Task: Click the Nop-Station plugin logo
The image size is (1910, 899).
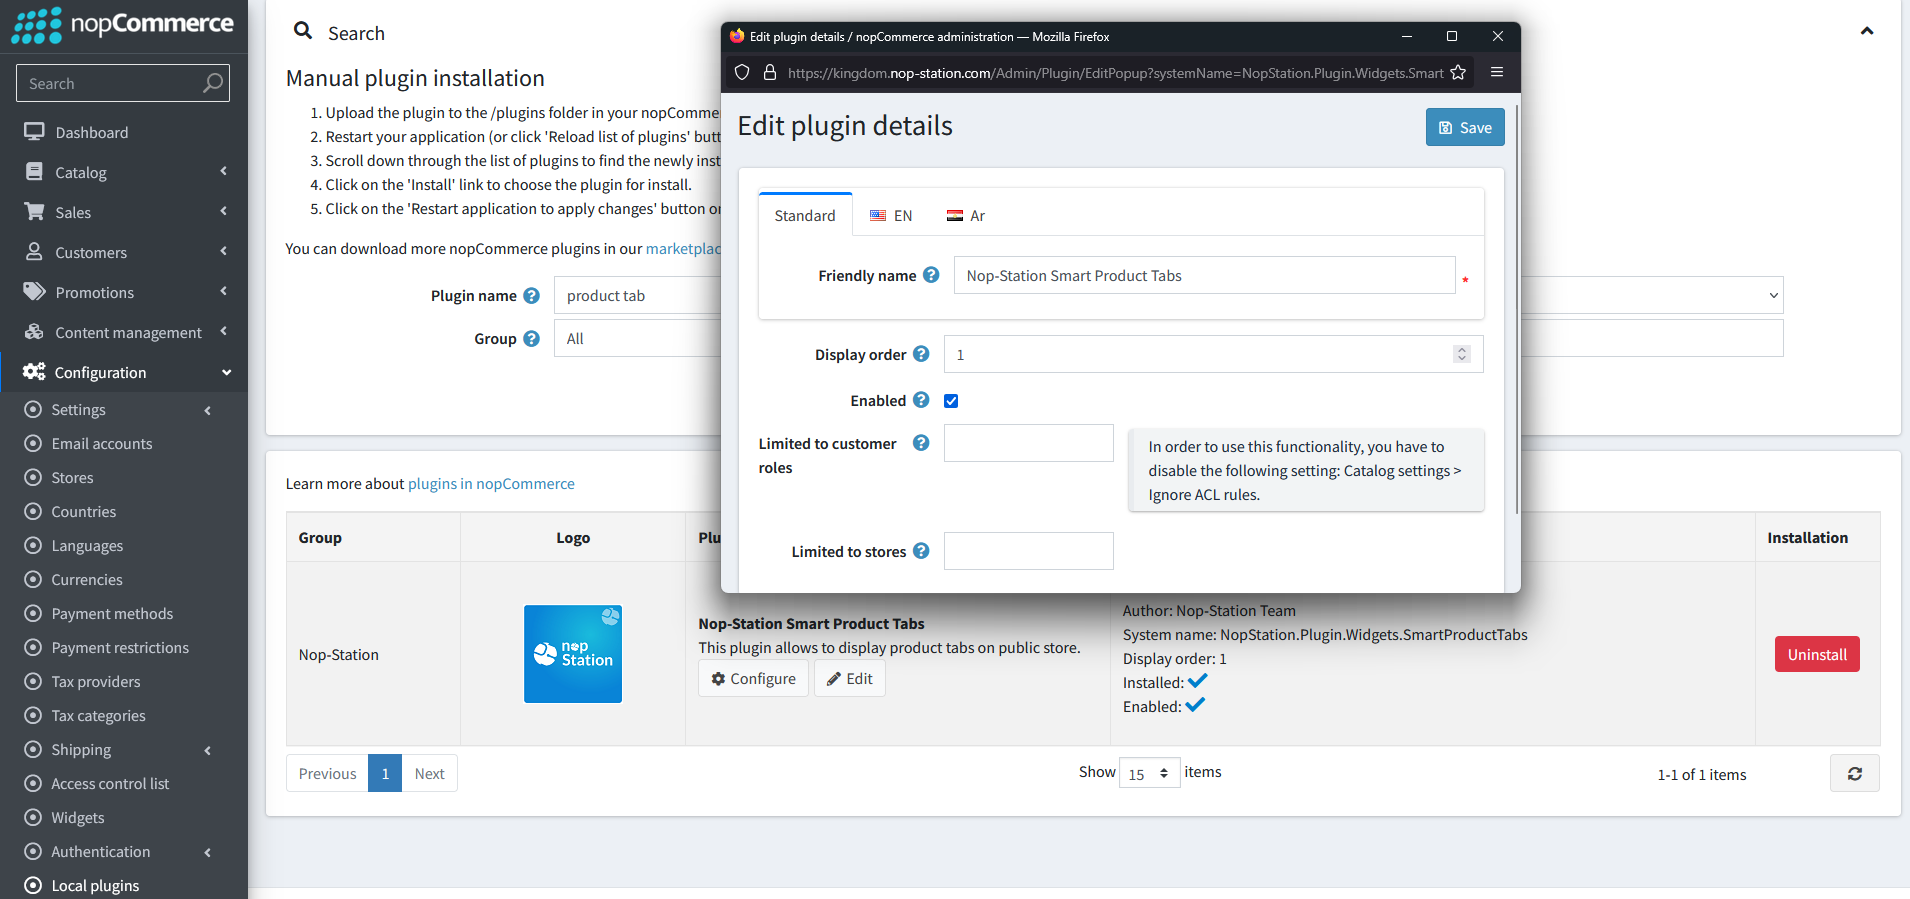Action: tap(573, 654)
